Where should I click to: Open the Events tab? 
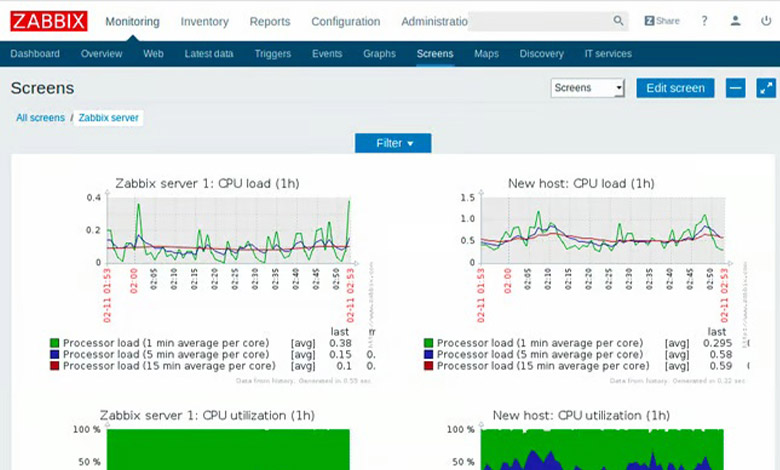327,54
